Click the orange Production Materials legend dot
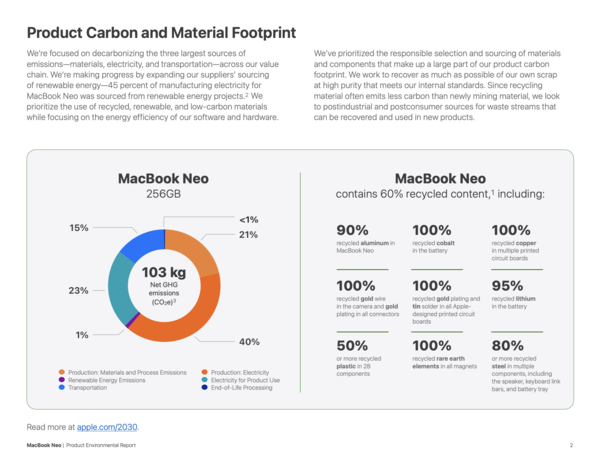 tap(62, 372)
